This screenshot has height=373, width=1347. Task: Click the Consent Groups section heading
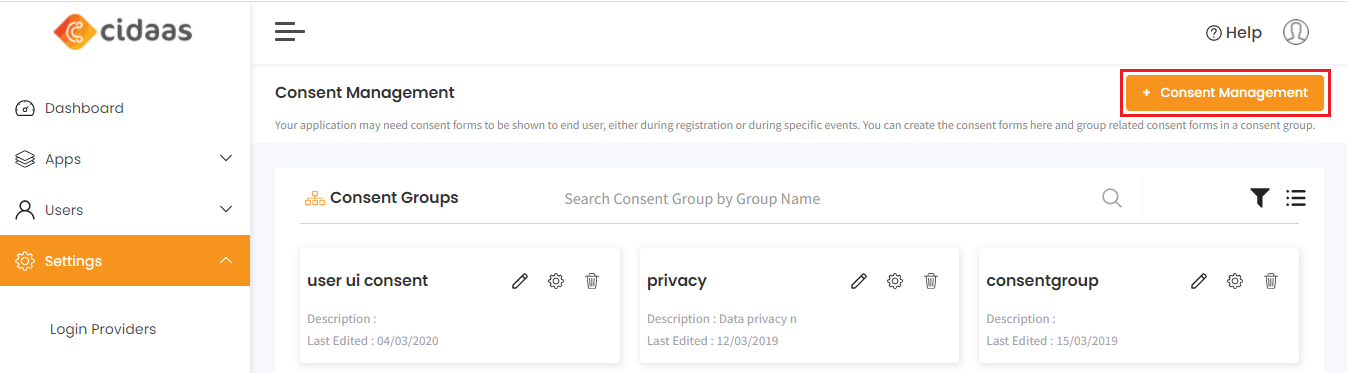(394, 198)
